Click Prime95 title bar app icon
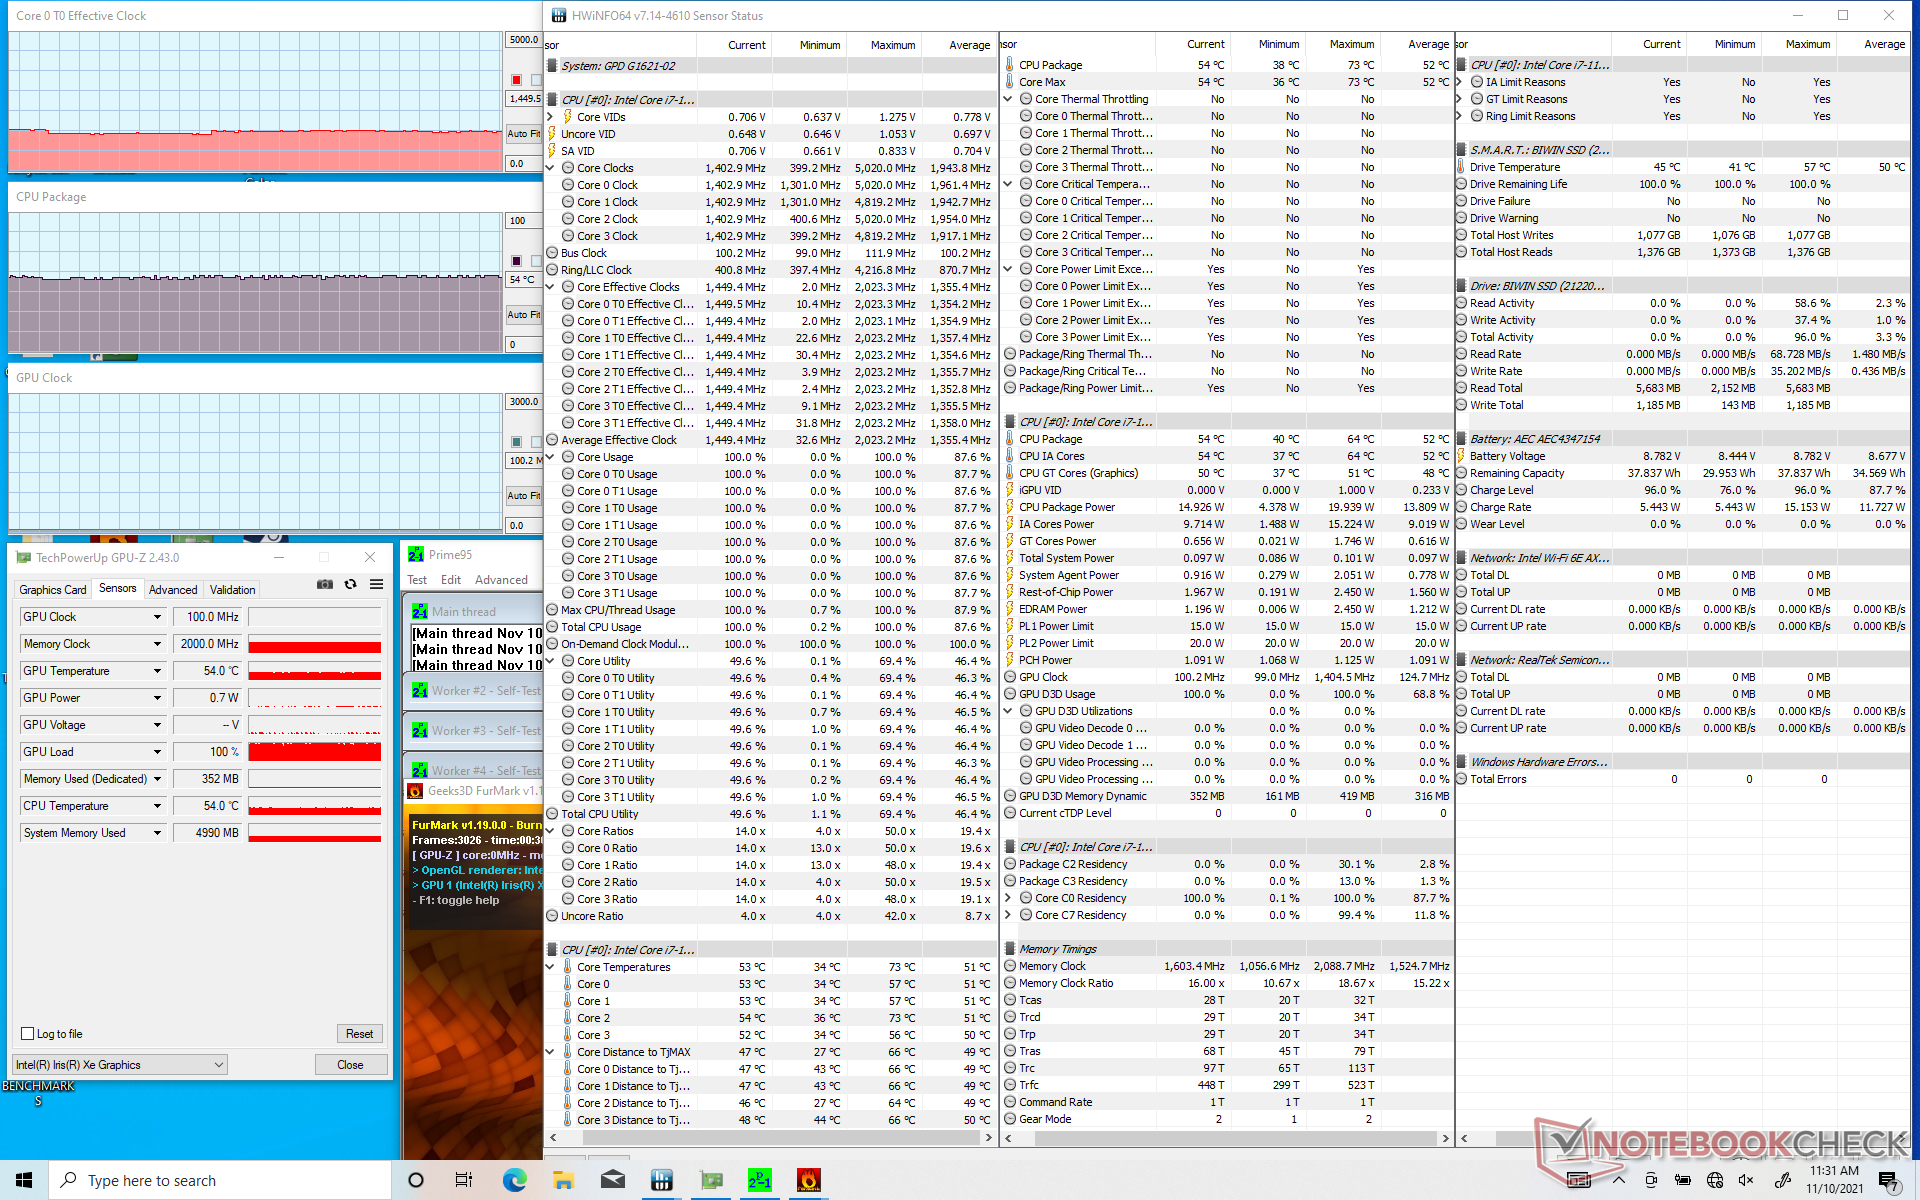 [416, 555]
